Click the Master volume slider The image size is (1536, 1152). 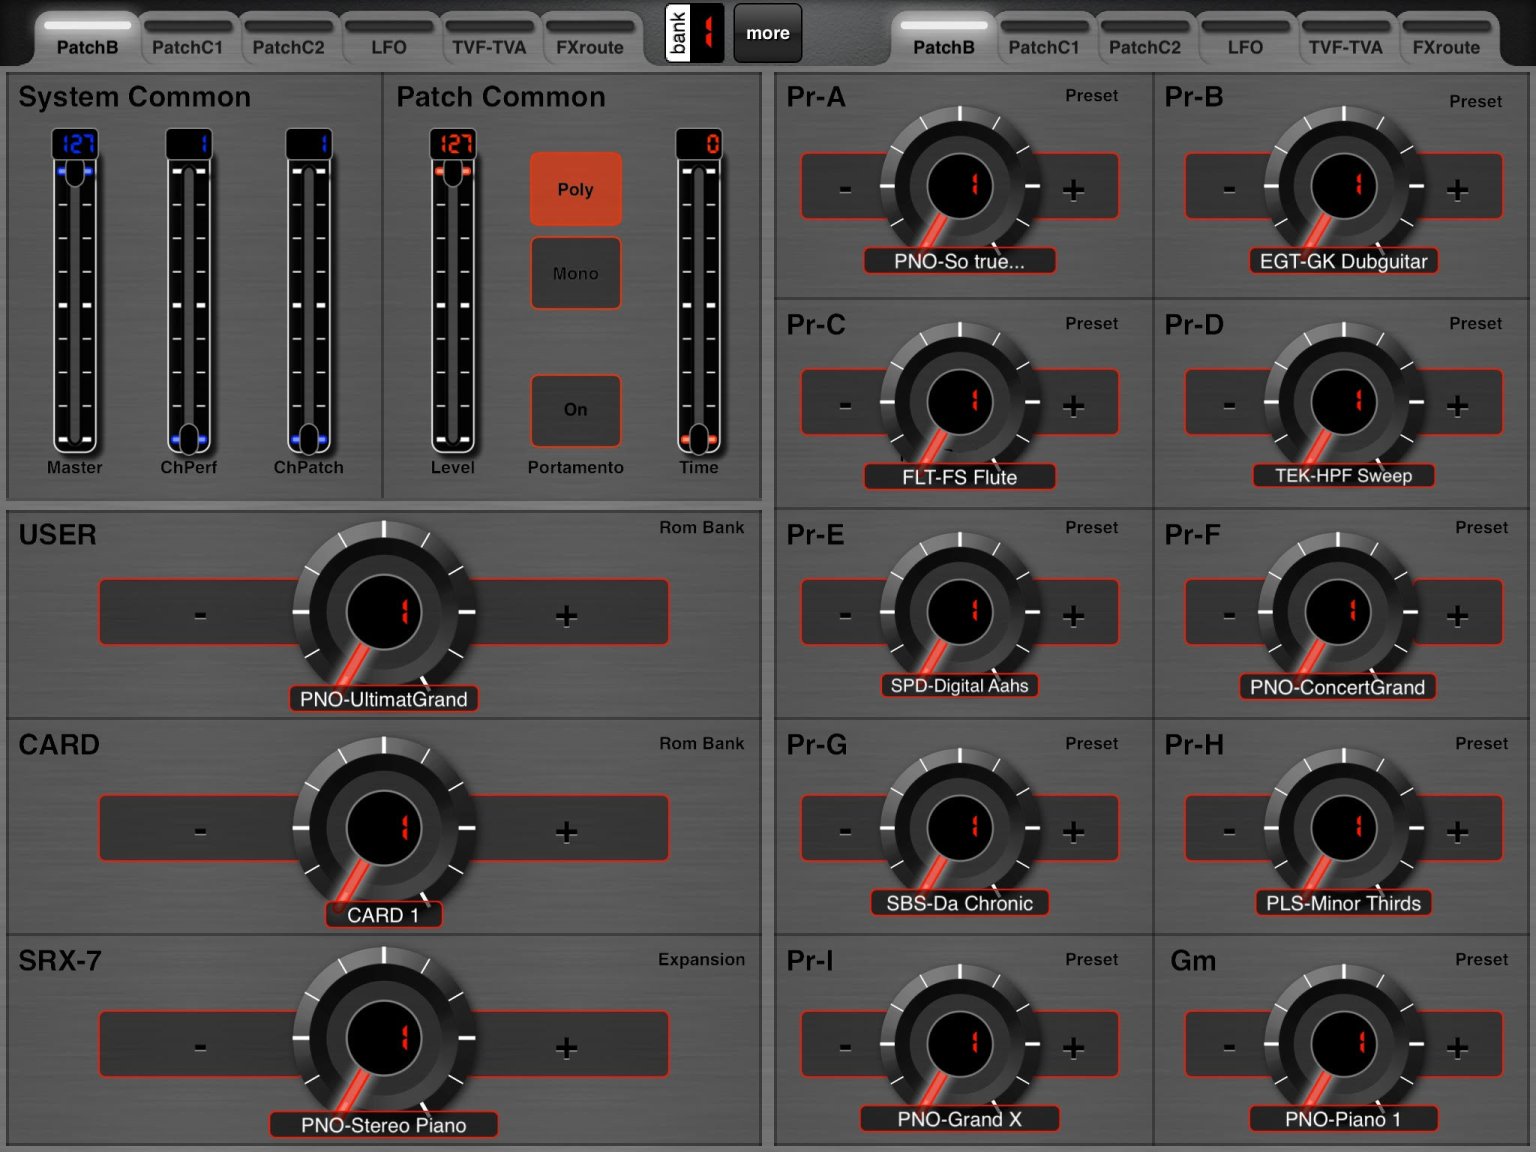point(75,305)
